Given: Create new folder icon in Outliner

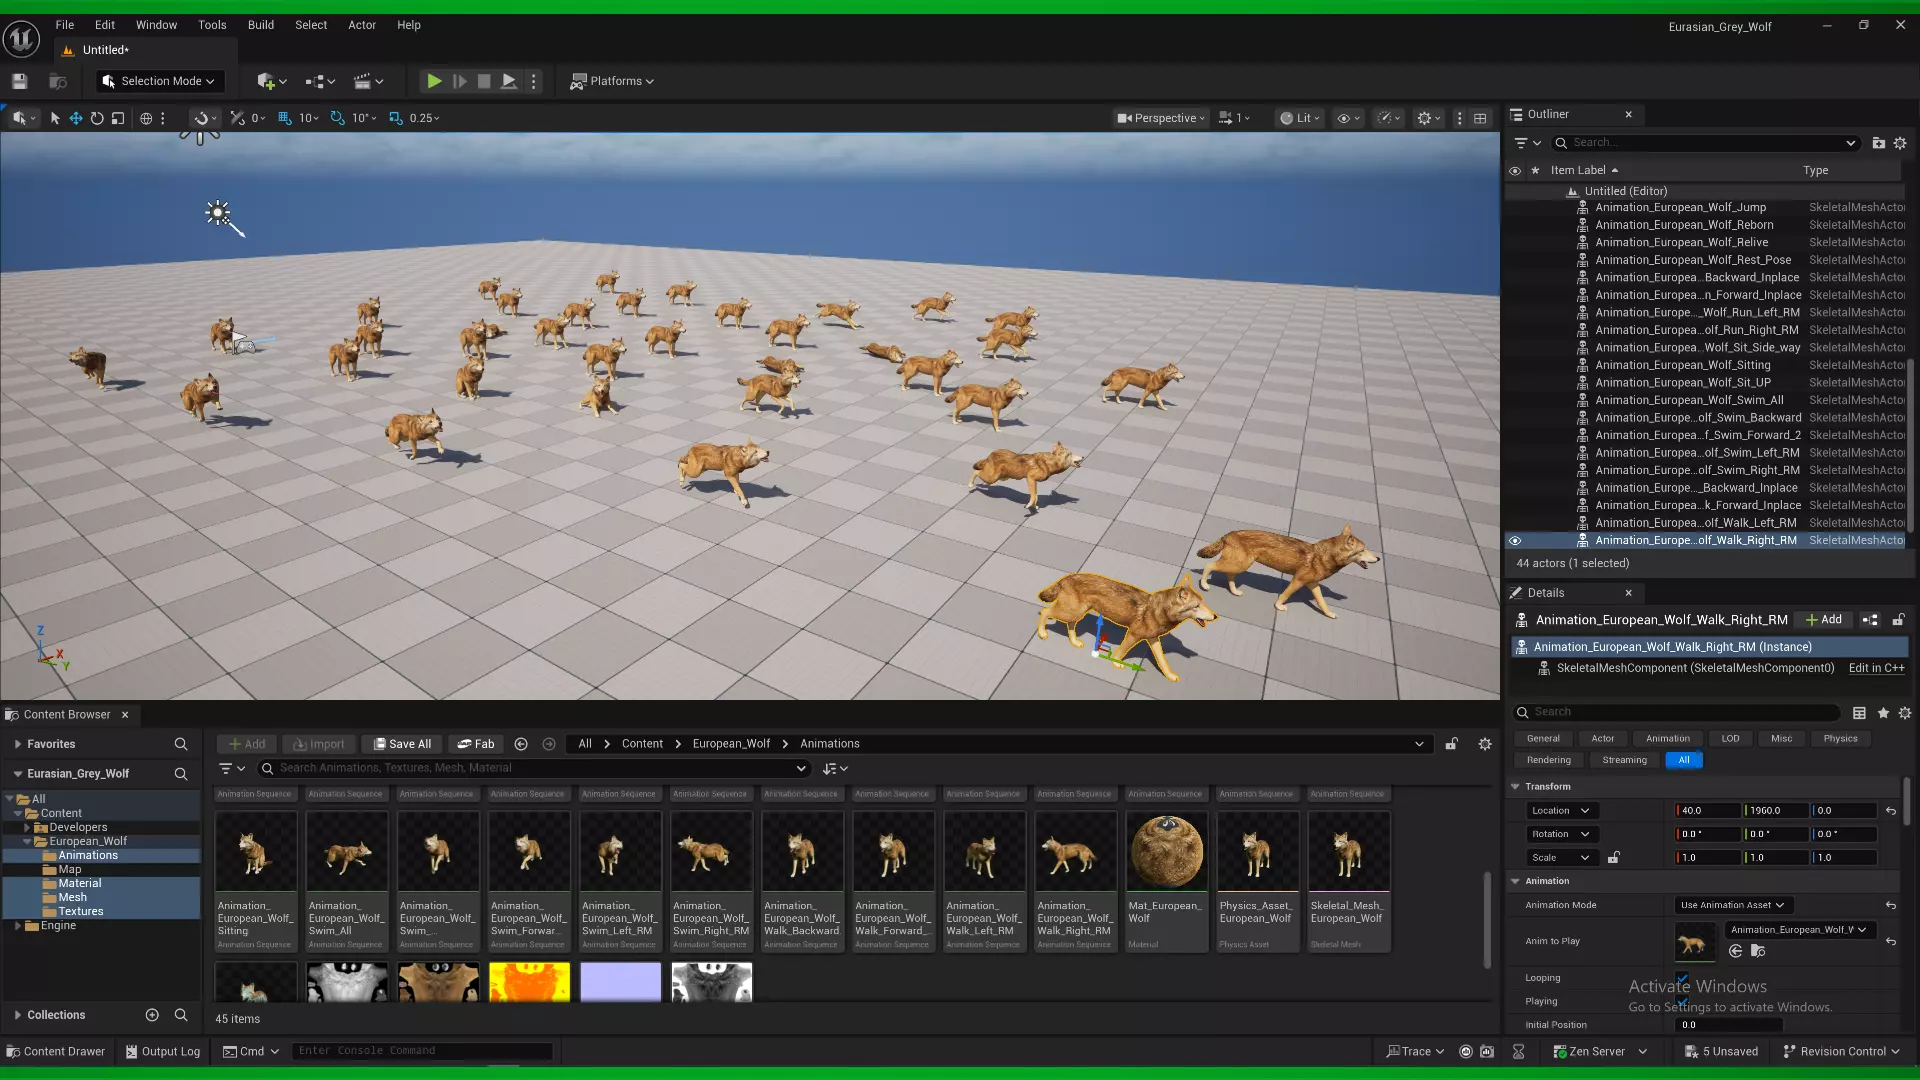Looking at the screenshot, I should click(x=1878, y=143).
